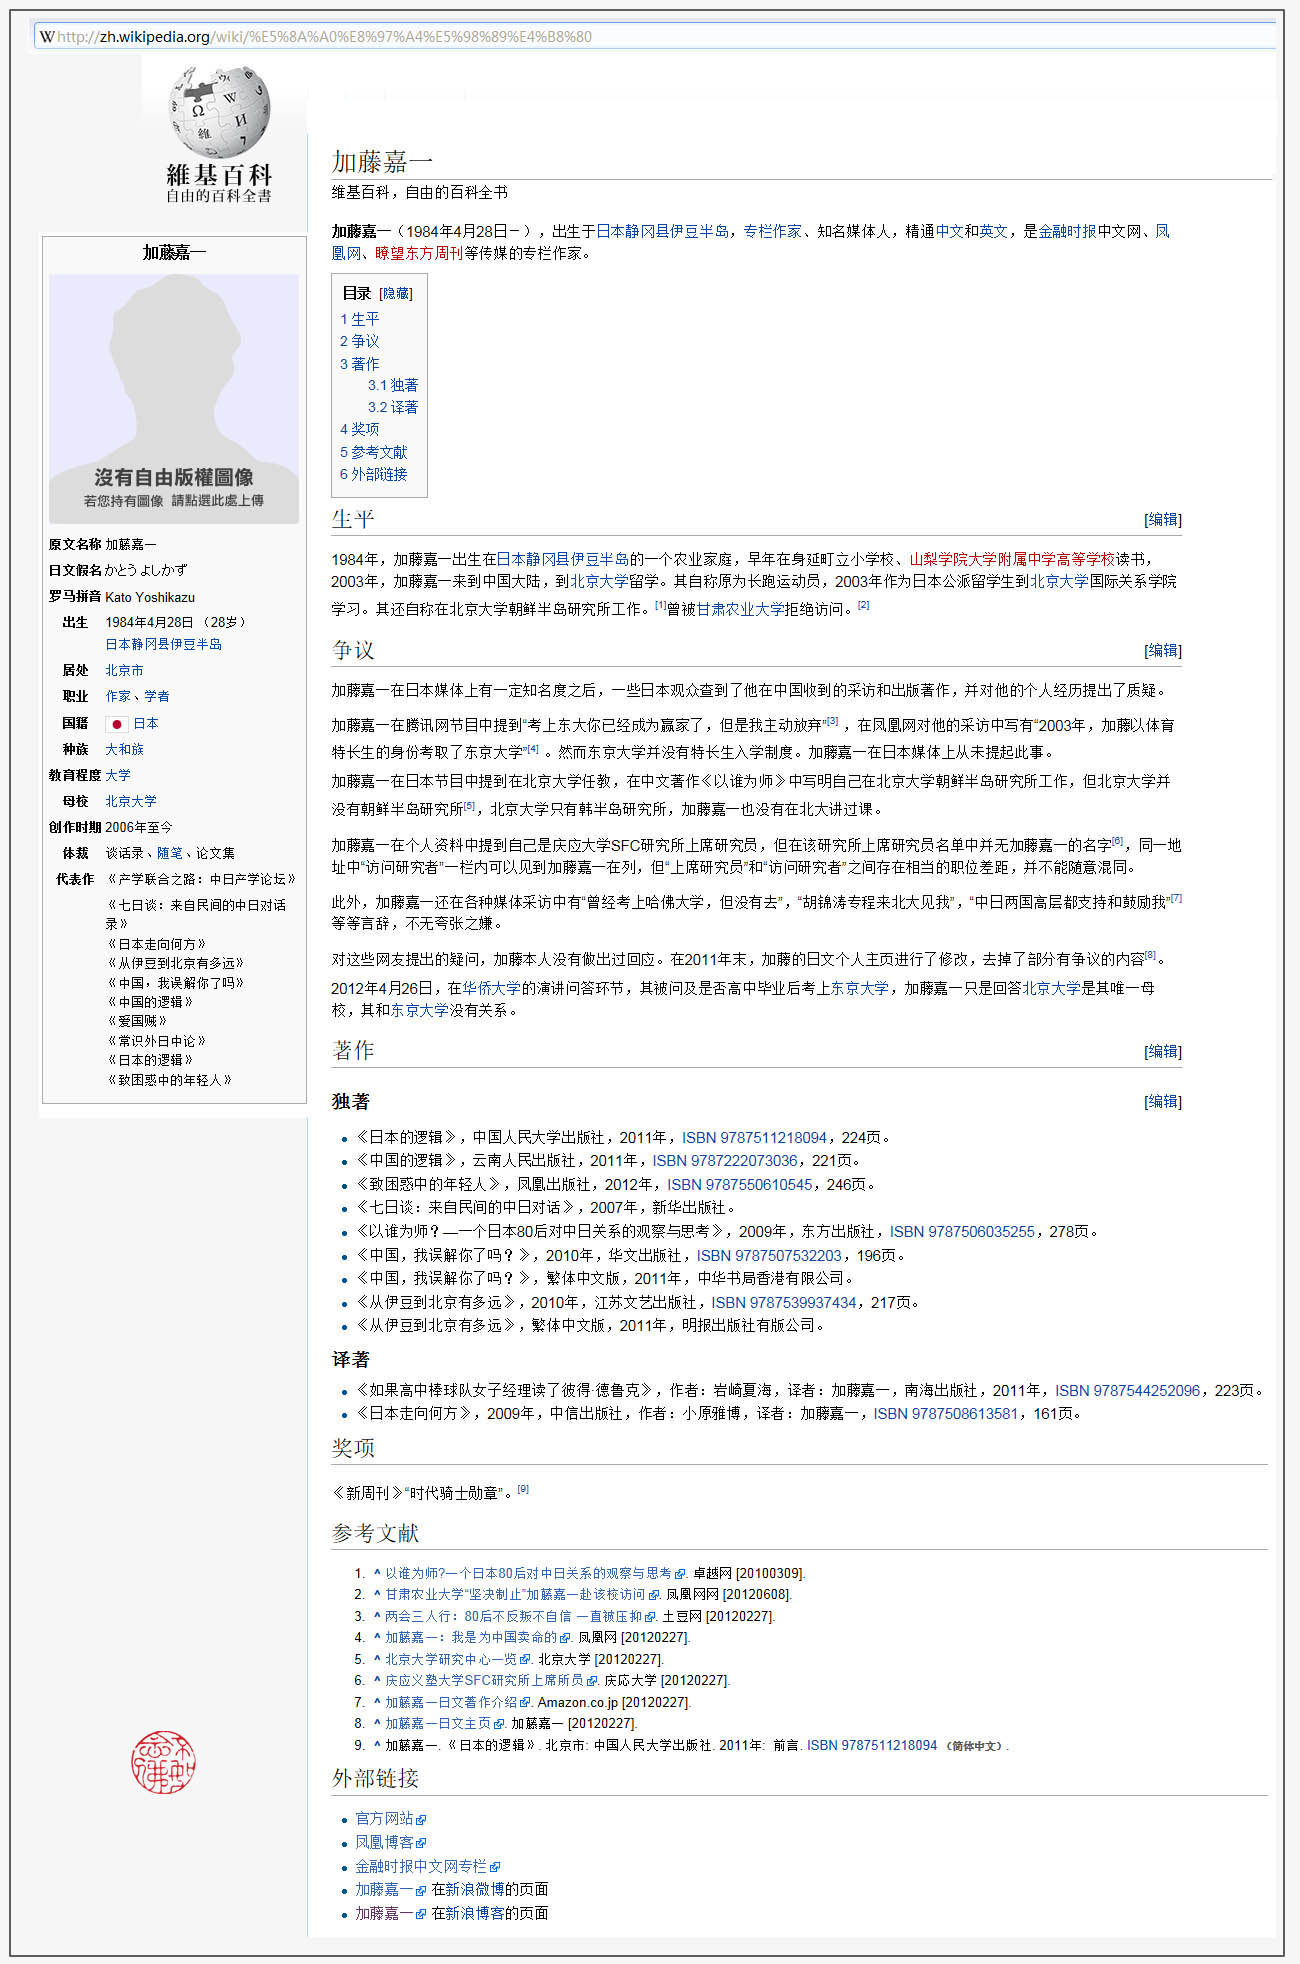Jump to contents entry 2 争议
Screen dimensions: 1300x1964
pos(359,341)
